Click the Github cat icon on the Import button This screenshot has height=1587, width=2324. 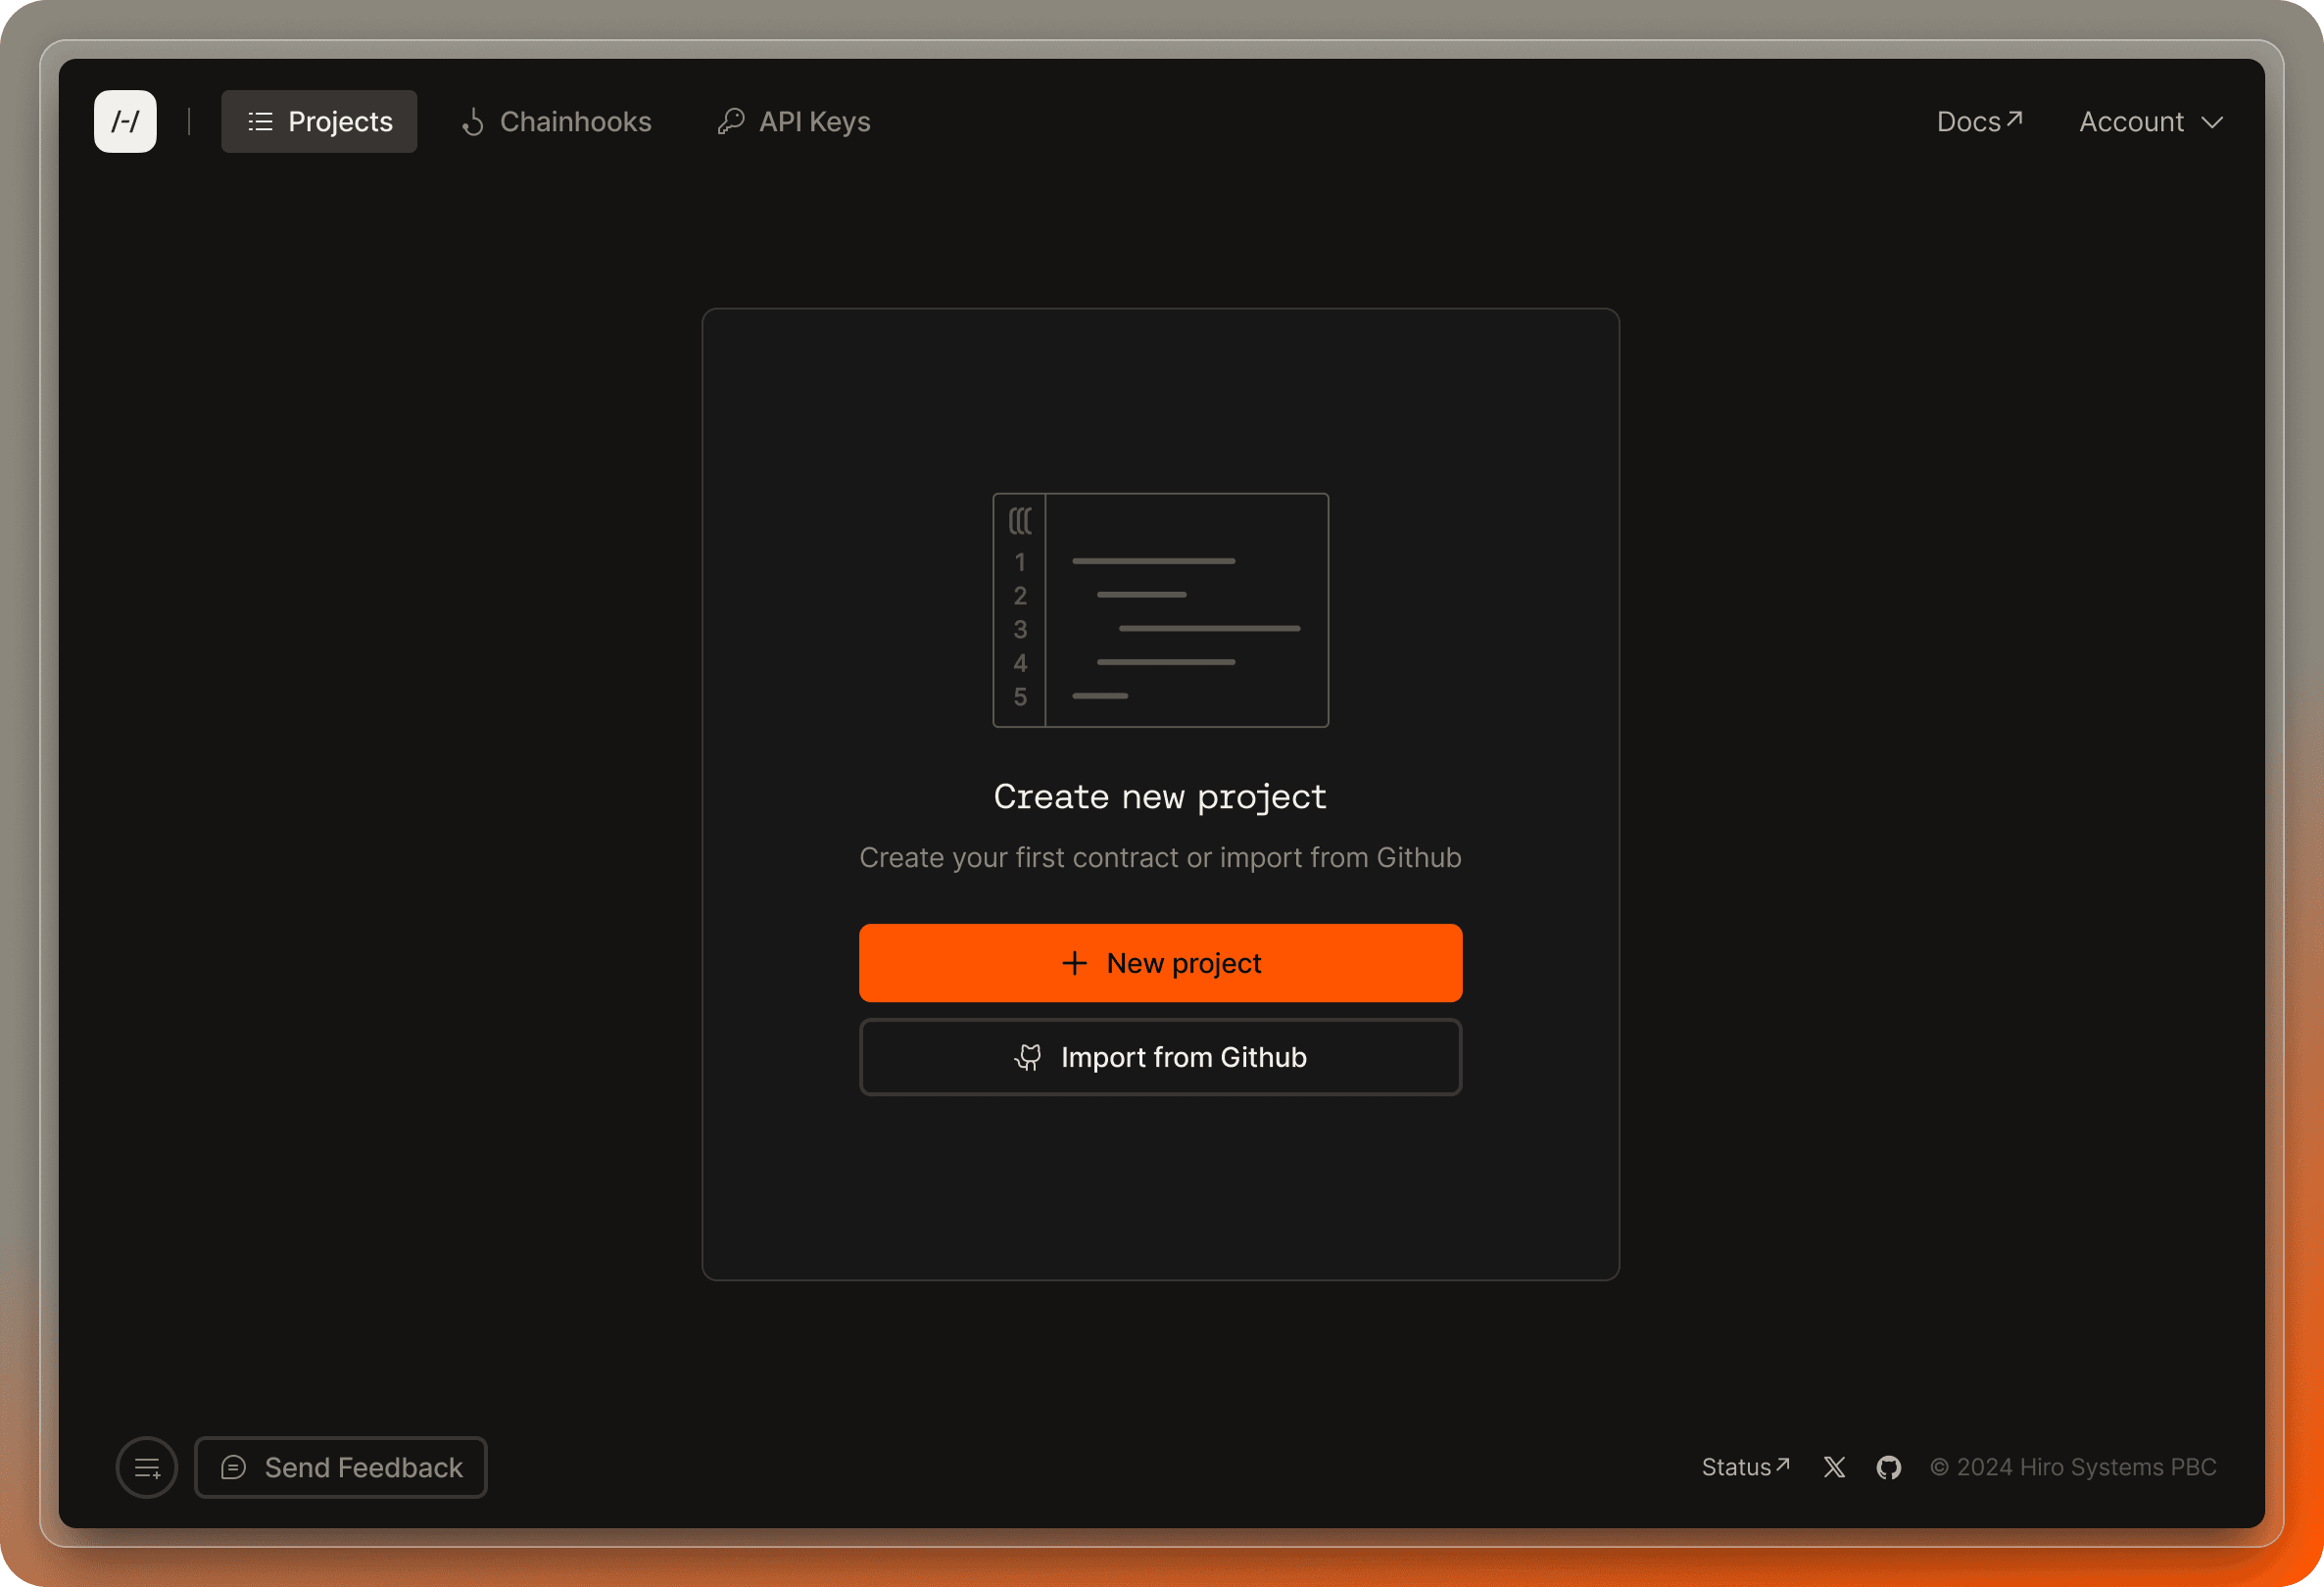[1028, 1057]
